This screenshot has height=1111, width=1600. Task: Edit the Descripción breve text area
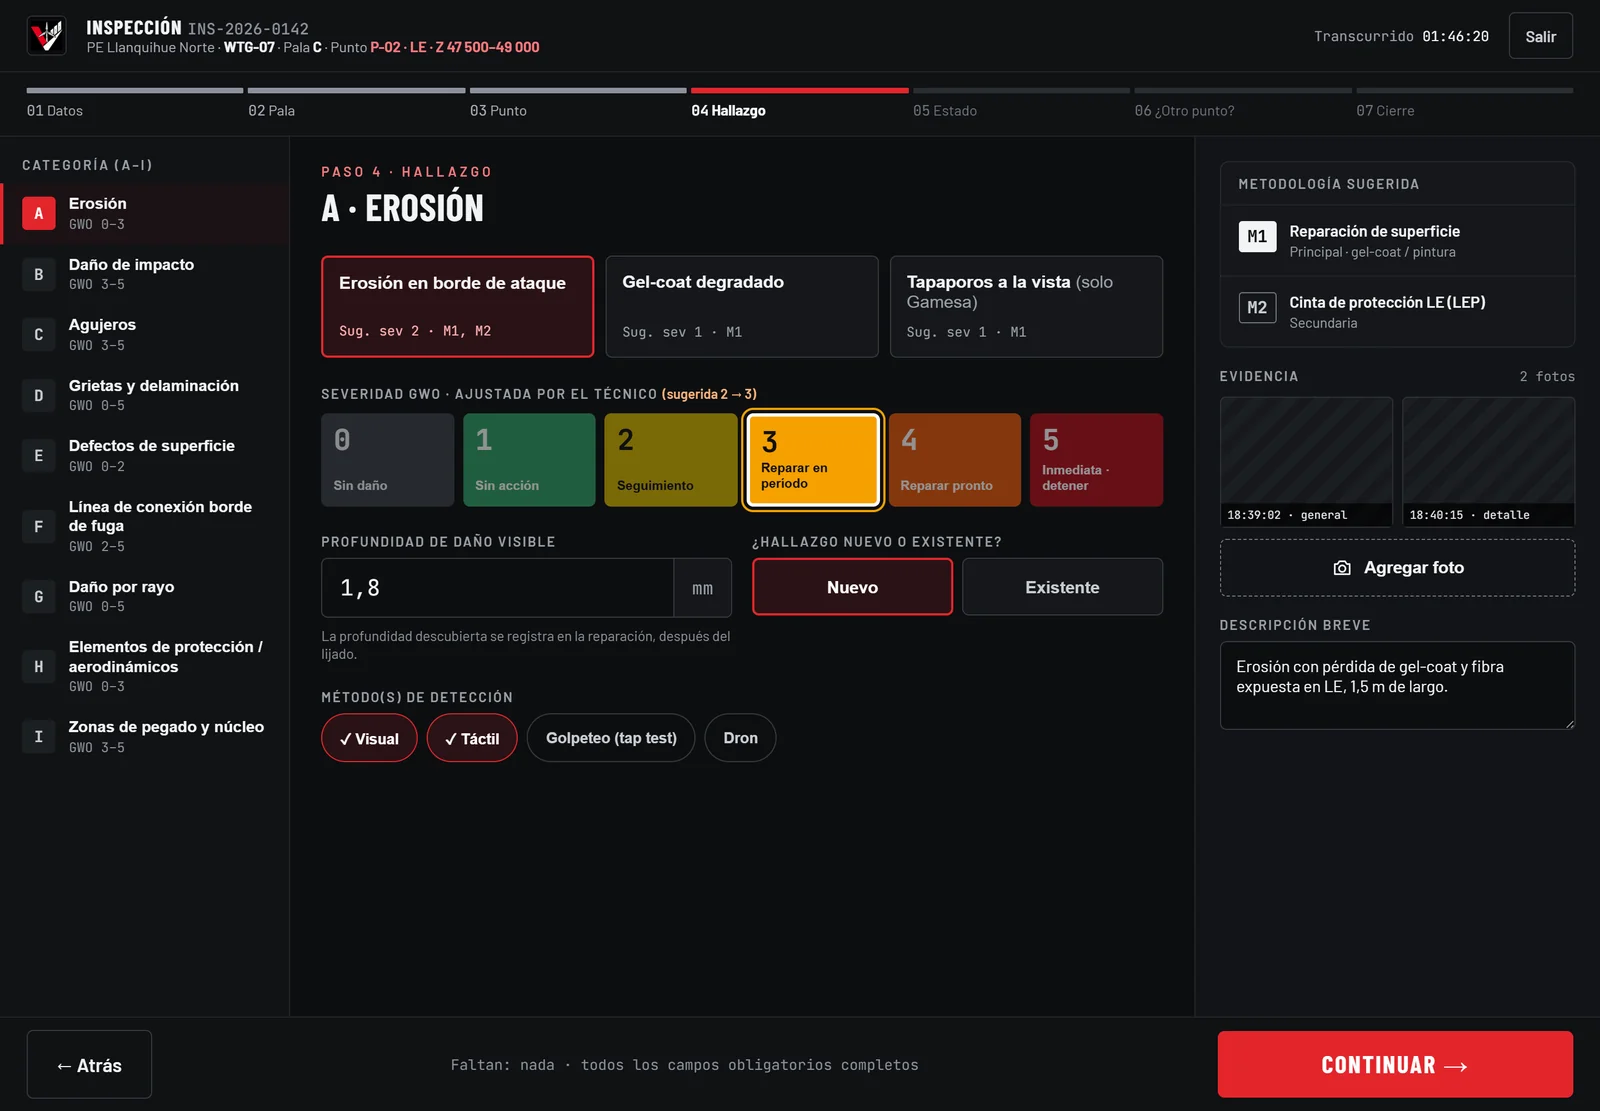pyautogui.click(x=1397, y=685)
